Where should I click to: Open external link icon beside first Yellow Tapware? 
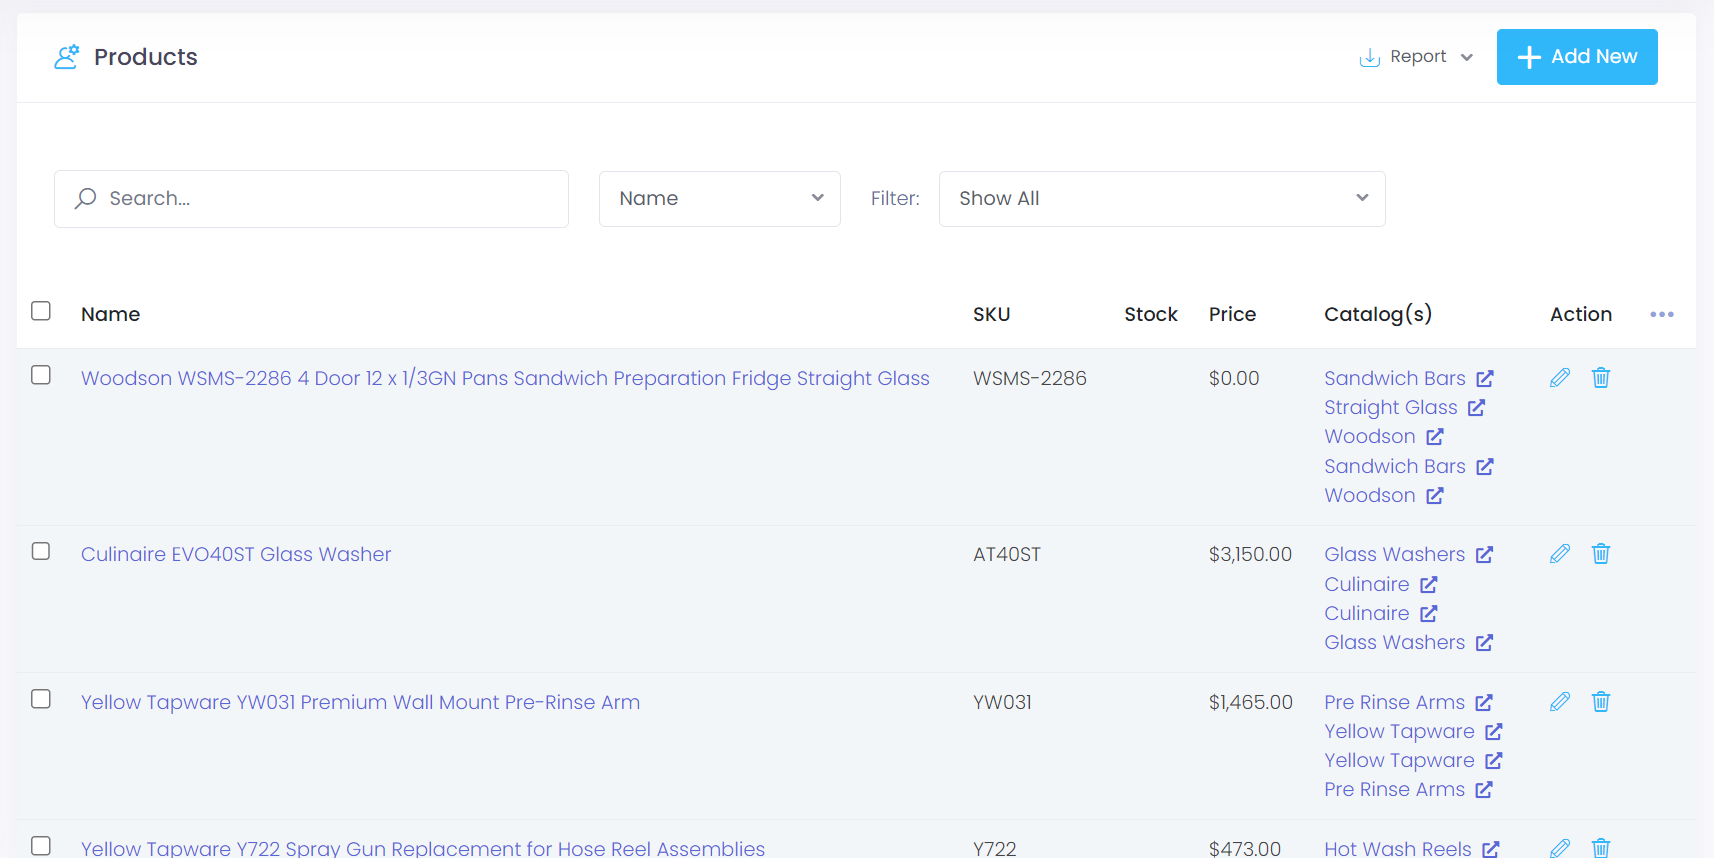(x=1494, y=731)
